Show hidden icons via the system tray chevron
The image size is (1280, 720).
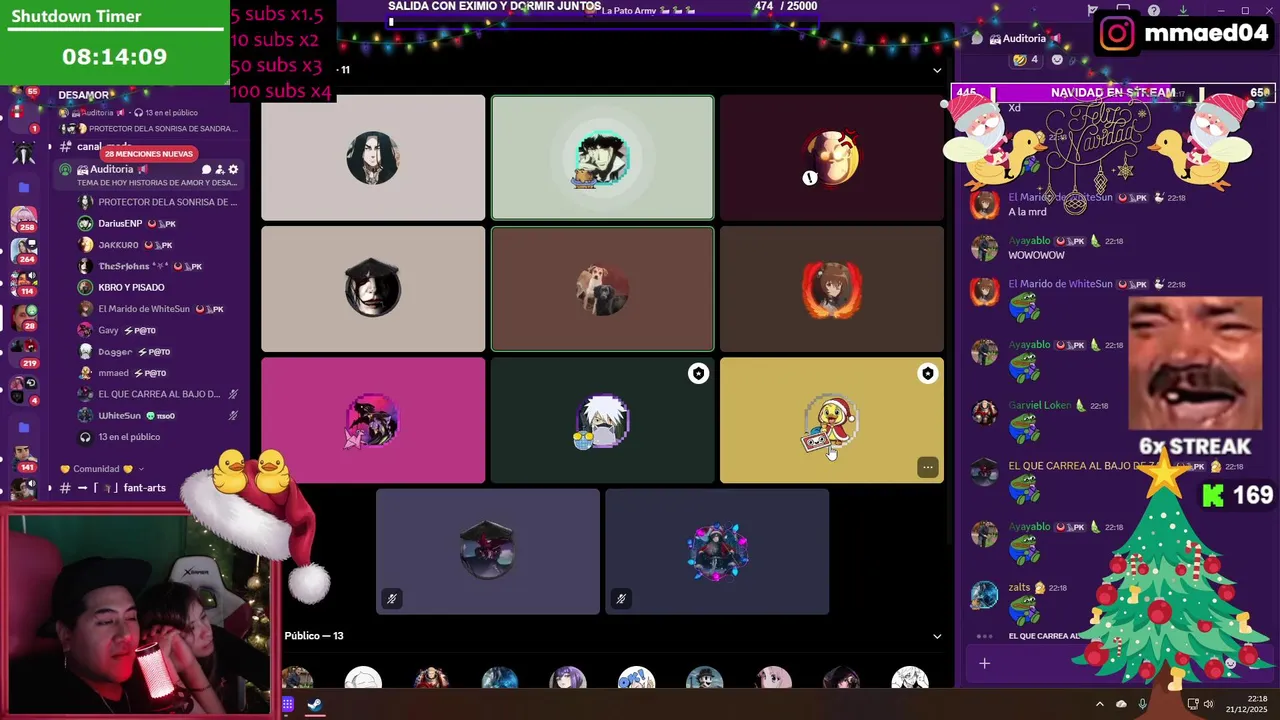pyautogui.click(x=1099, y=704)
